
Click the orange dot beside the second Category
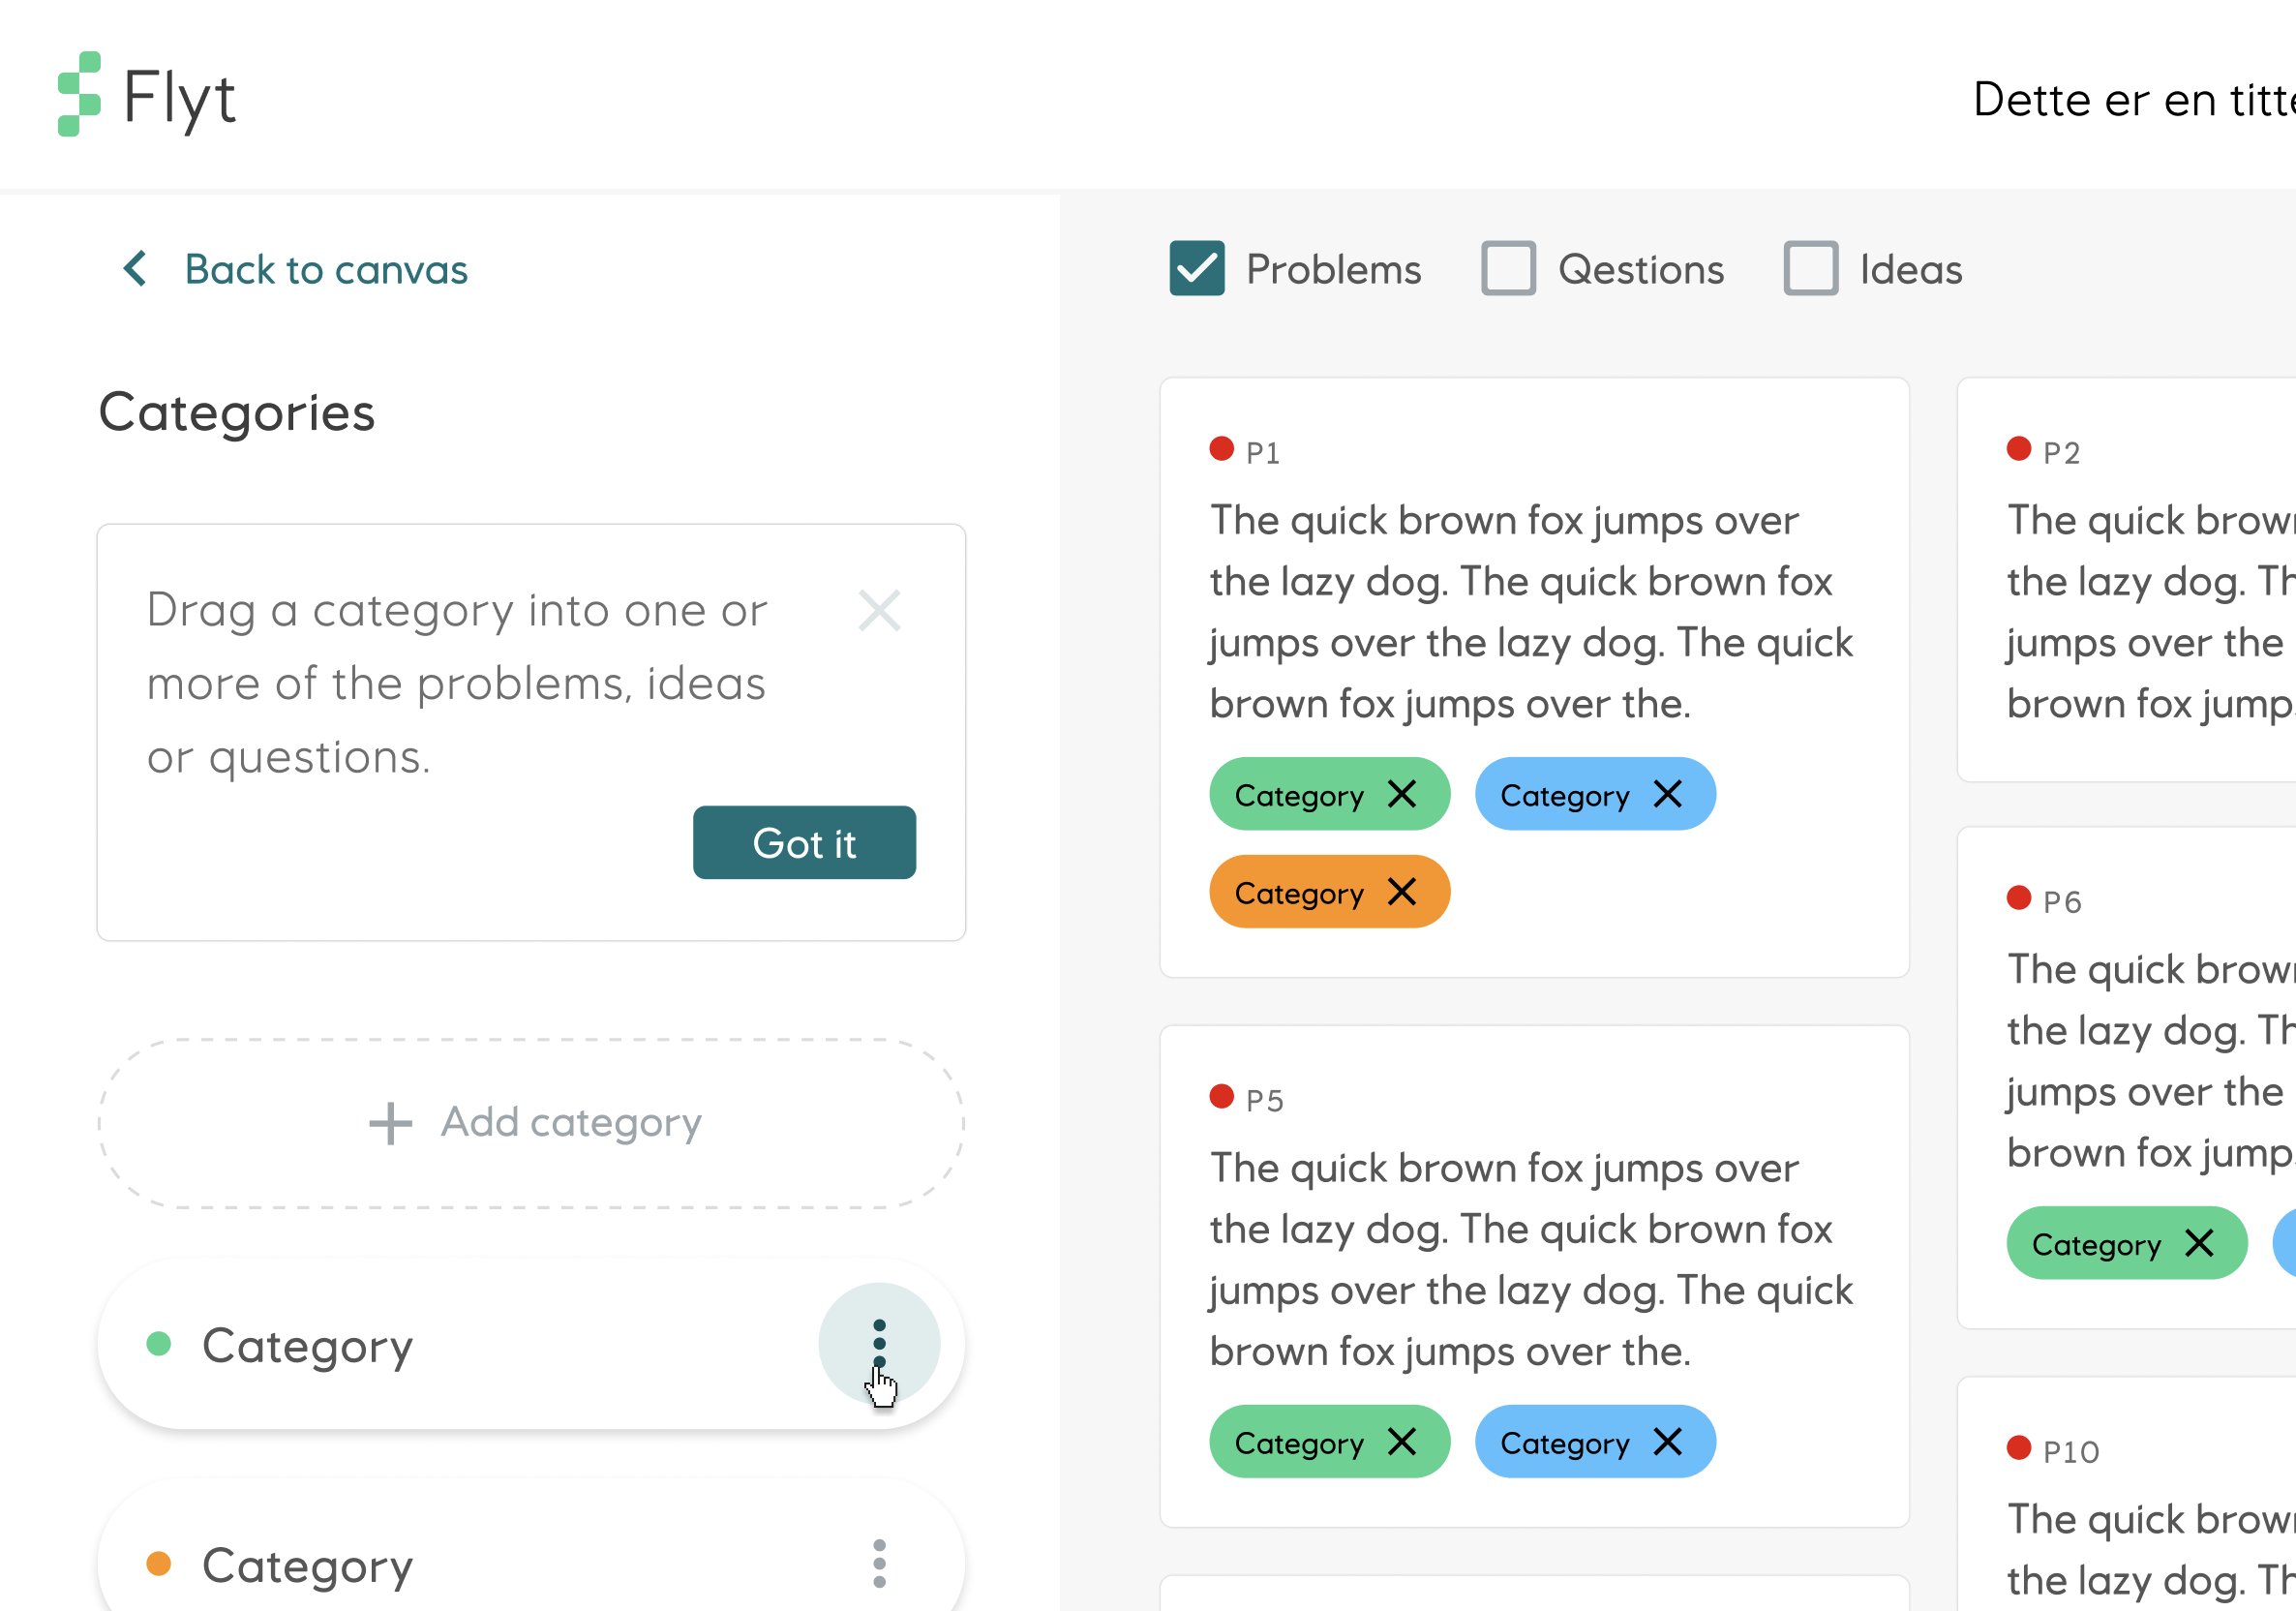coord(160,1565)
